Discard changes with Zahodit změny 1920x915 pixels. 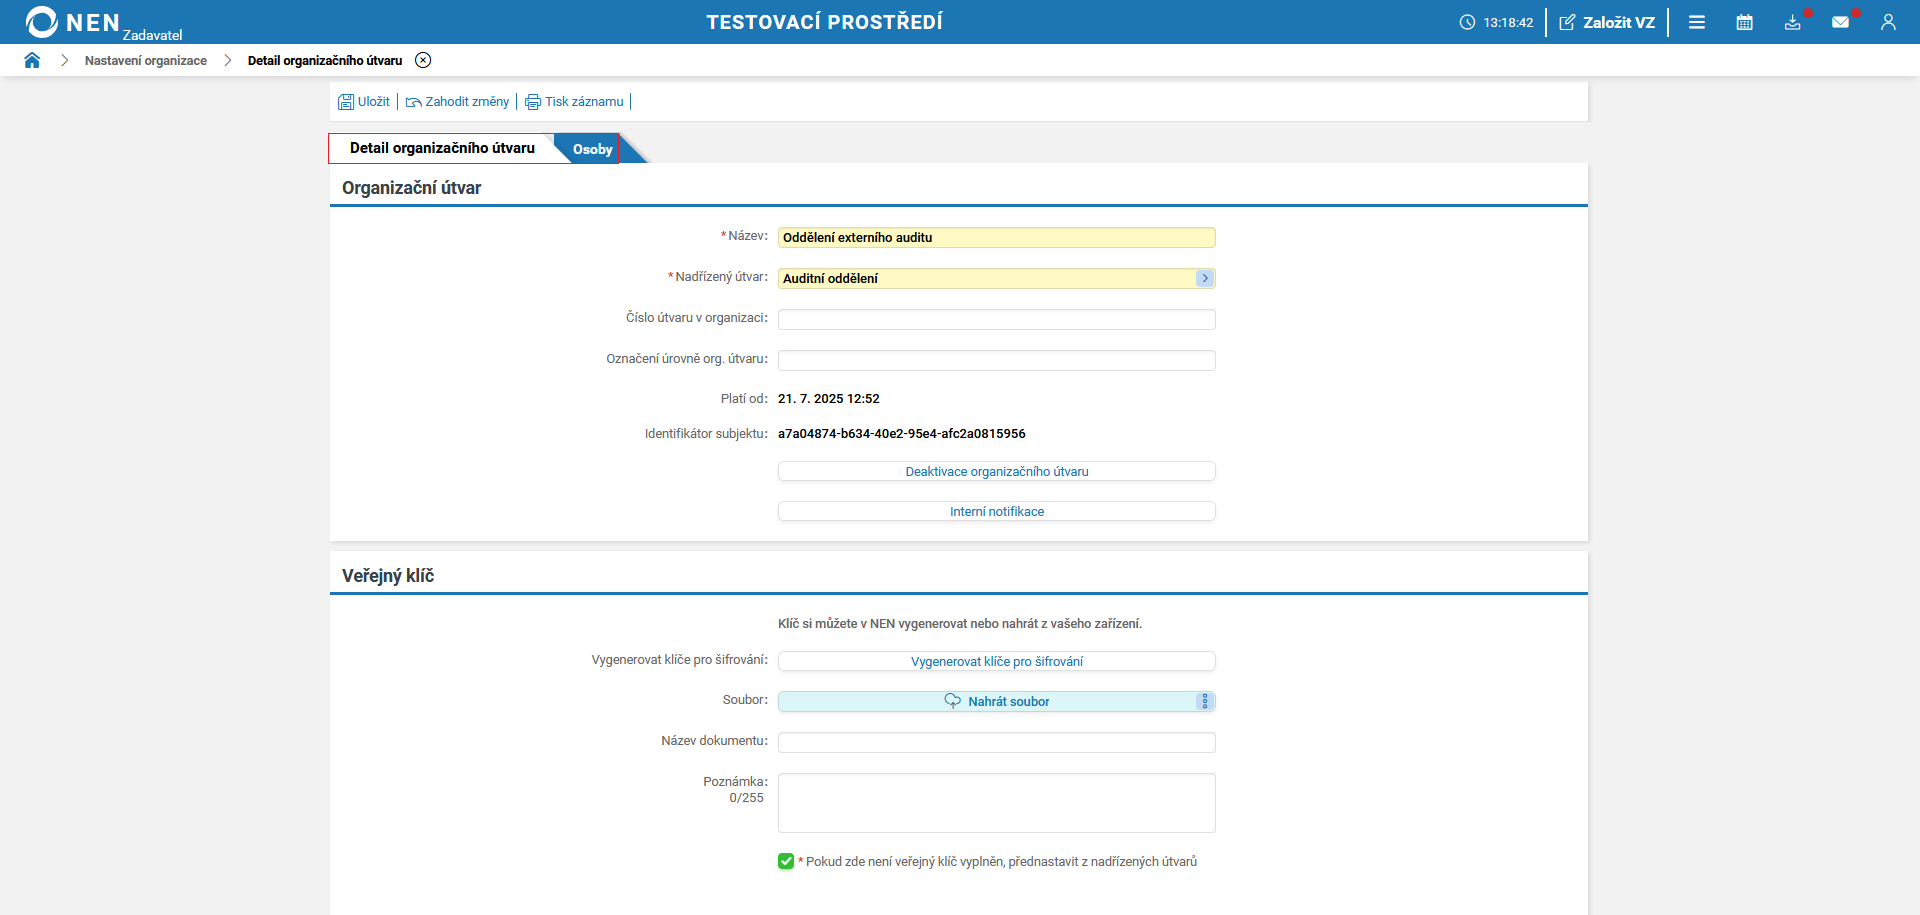pos(457,102)
